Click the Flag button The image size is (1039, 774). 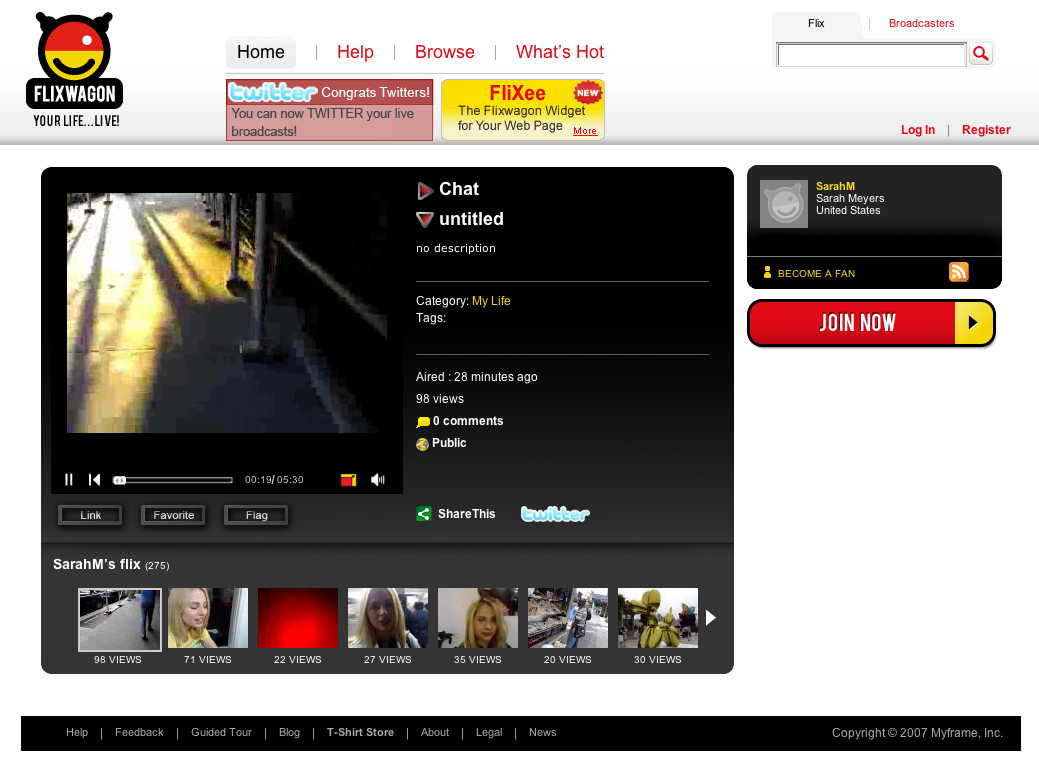click(x=256, y=516)
